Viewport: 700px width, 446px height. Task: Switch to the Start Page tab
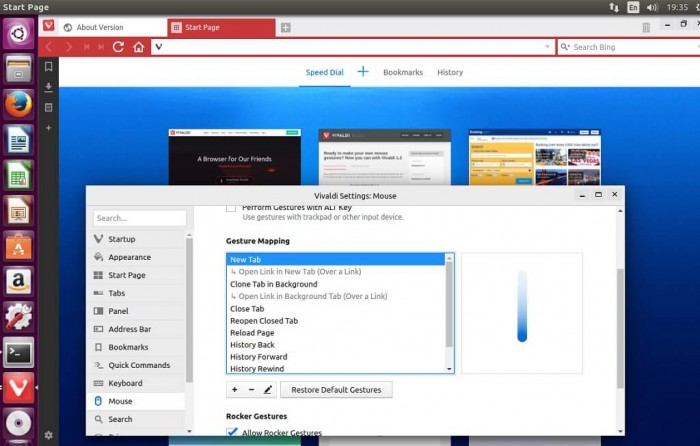coord(221,27)
